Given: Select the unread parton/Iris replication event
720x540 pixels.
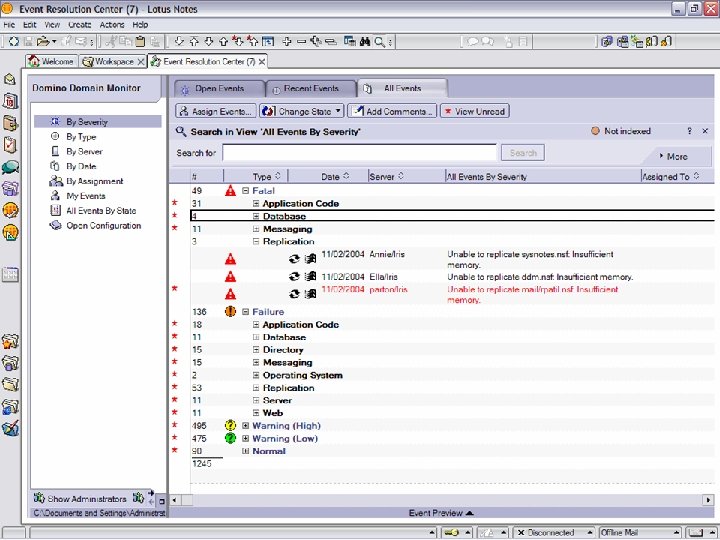Looking at the screenshot, I should coord(452,294).
